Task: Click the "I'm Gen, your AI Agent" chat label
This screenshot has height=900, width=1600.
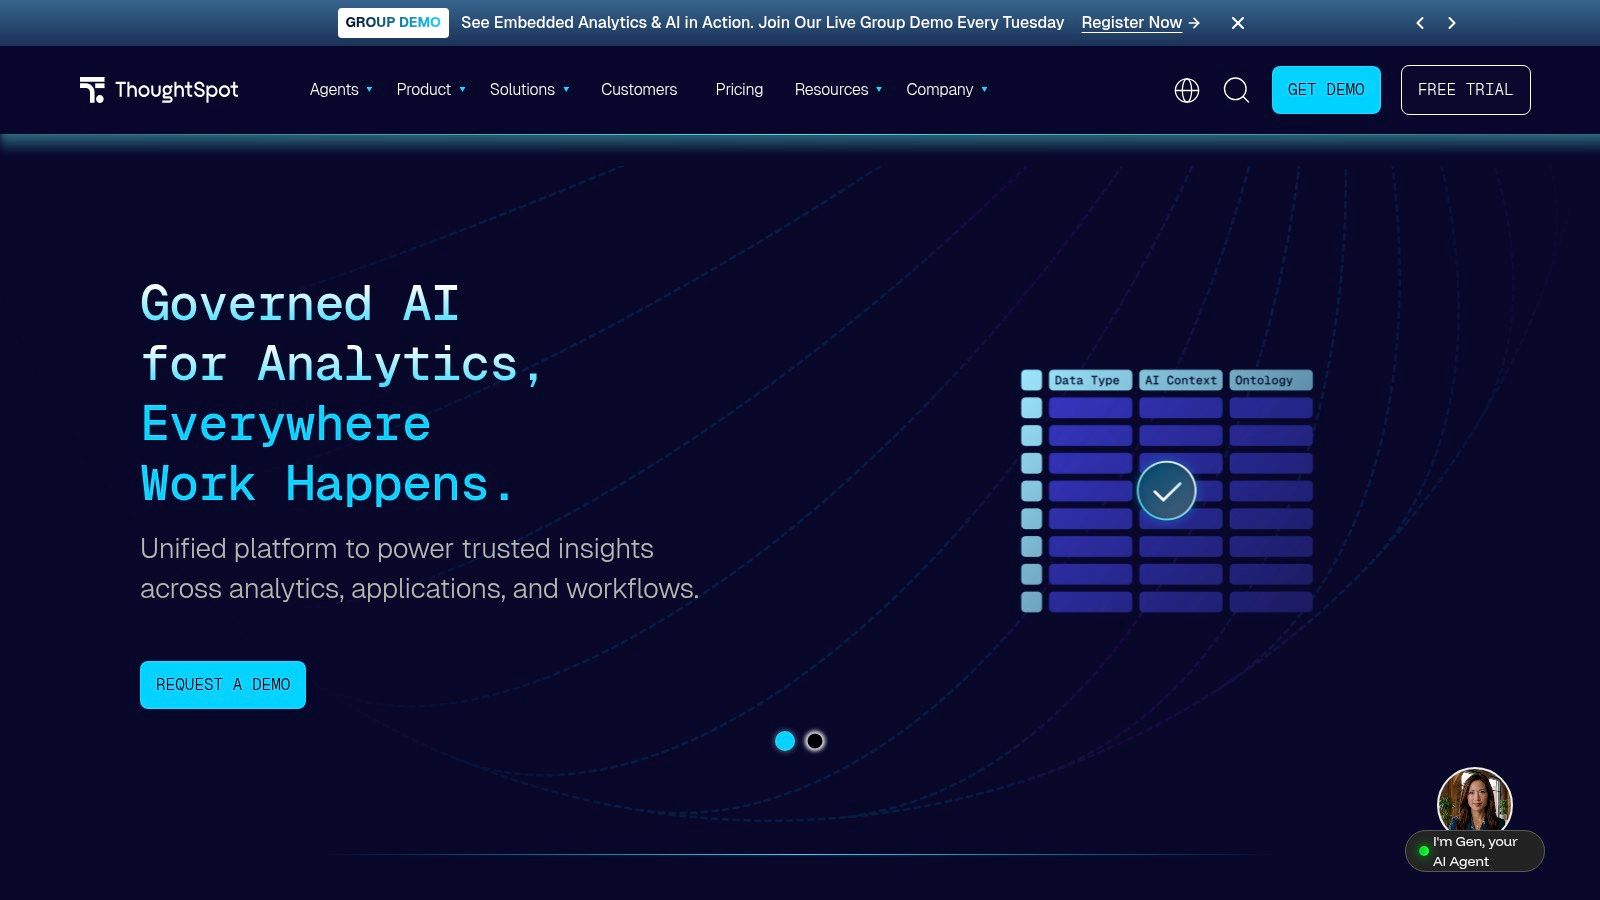Action: 1475,852
